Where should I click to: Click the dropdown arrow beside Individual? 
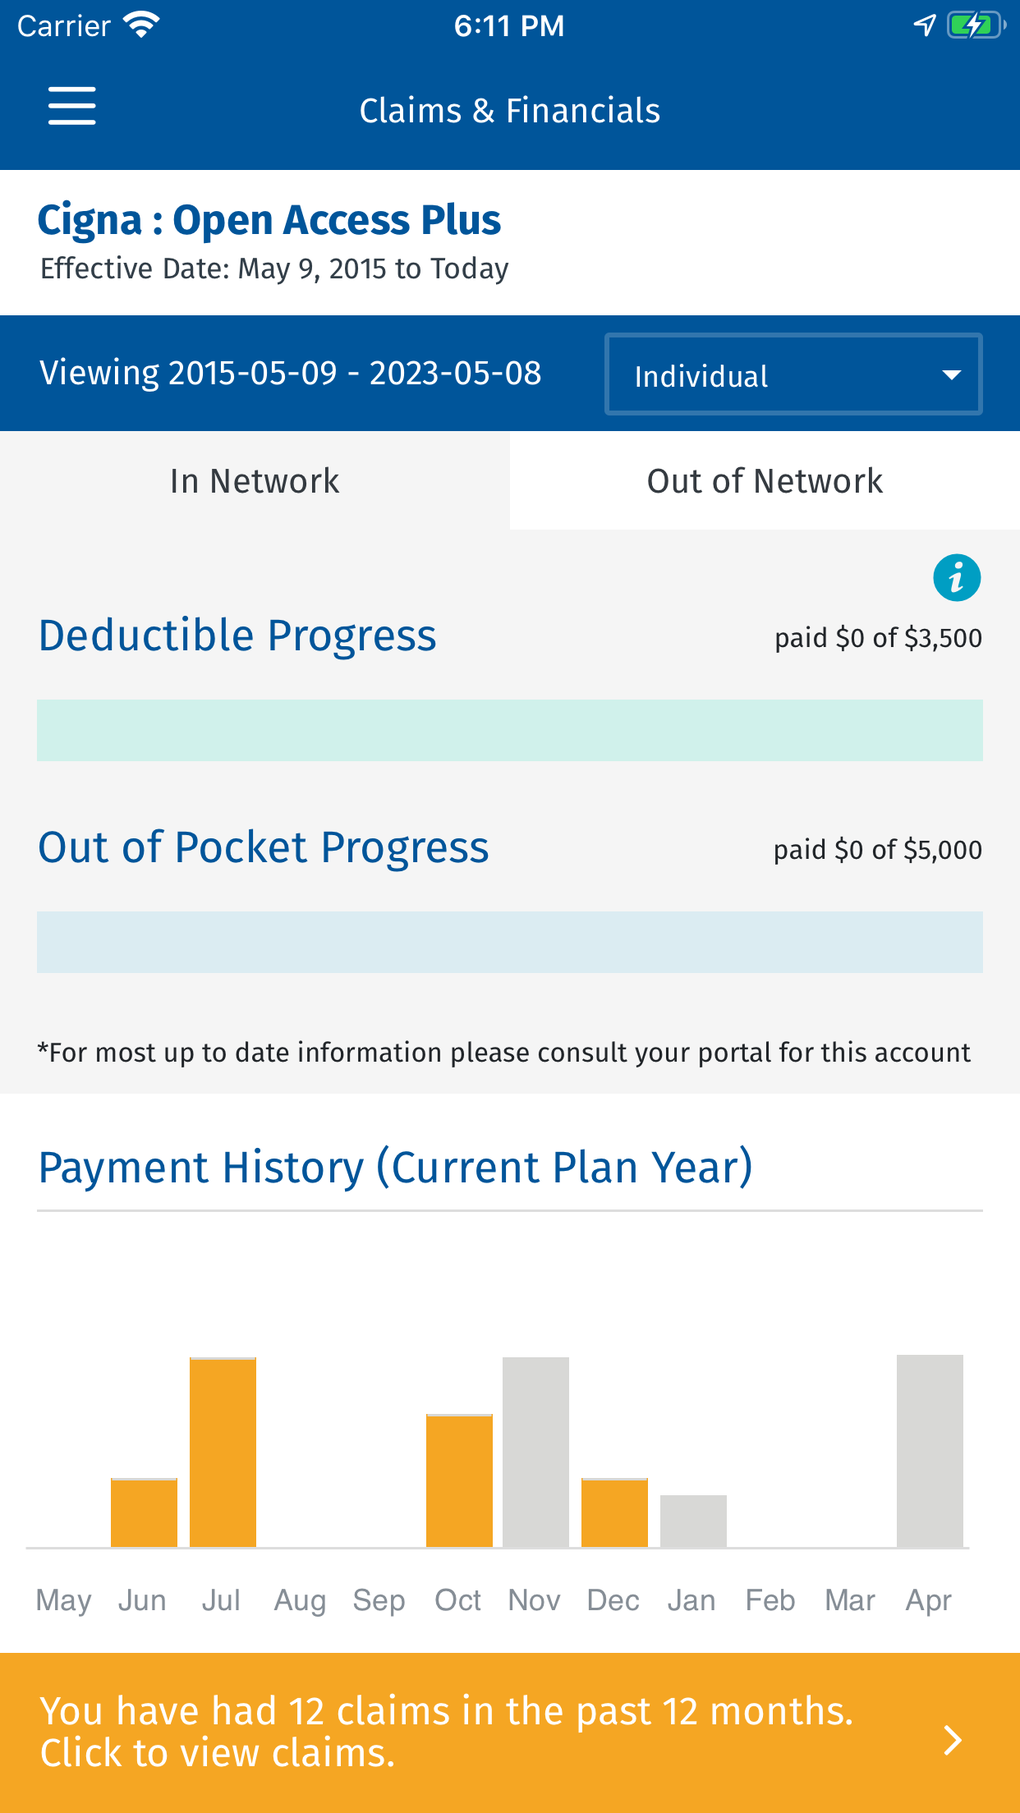(951, 375)
